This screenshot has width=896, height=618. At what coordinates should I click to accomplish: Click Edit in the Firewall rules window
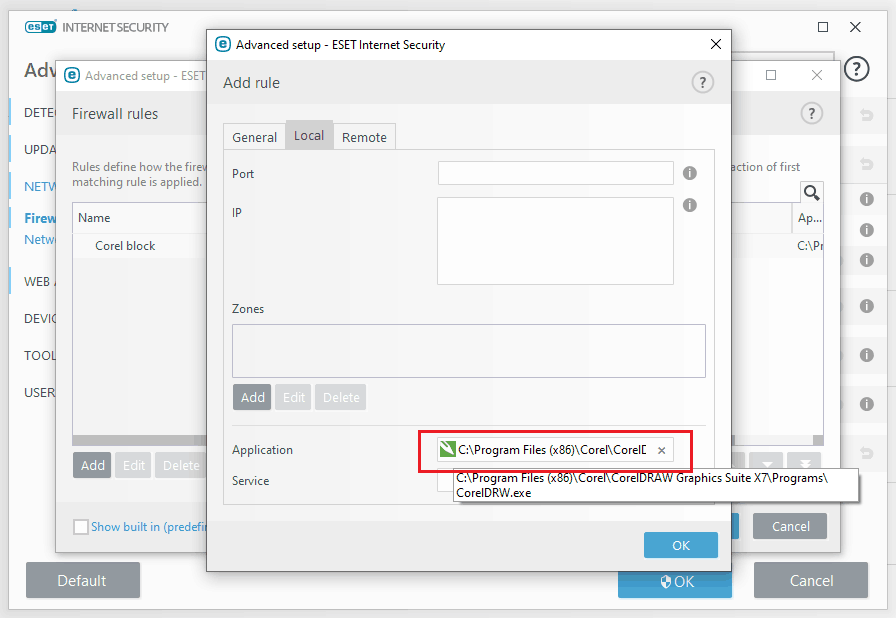(133, 465)
